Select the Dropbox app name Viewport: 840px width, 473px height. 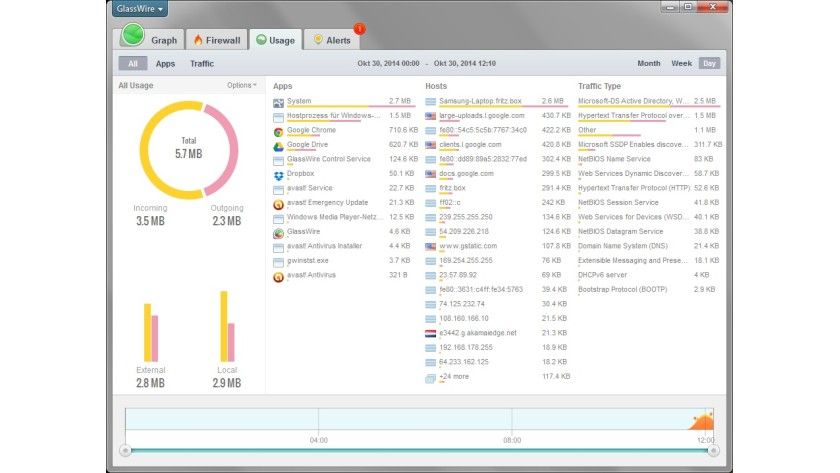coord(300,174)
